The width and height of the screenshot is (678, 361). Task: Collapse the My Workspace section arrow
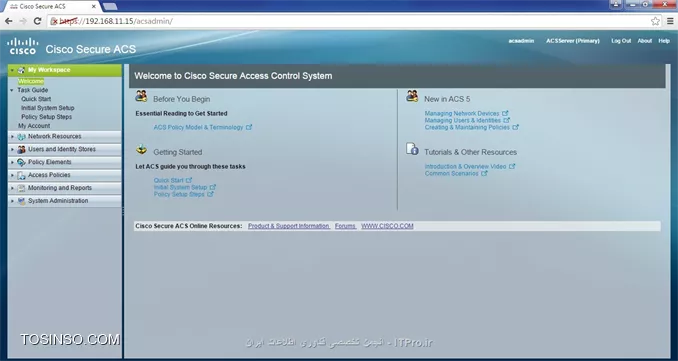click(x=12, y=70)
